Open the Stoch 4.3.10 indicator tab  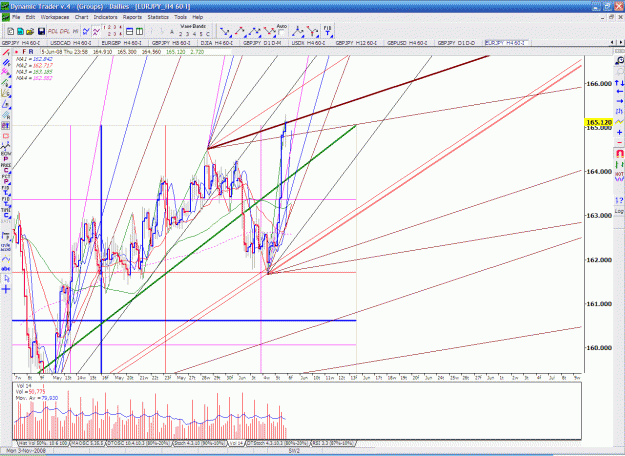[x=199, y=443]
